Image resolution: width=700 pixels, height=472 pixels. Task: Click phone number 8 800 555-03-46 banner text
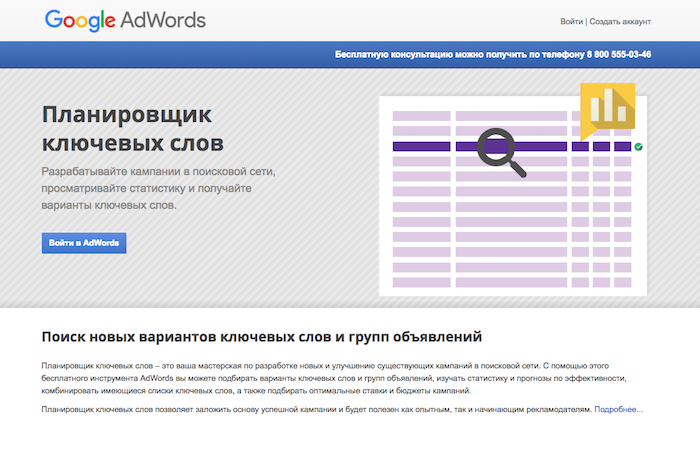(619, 54)
